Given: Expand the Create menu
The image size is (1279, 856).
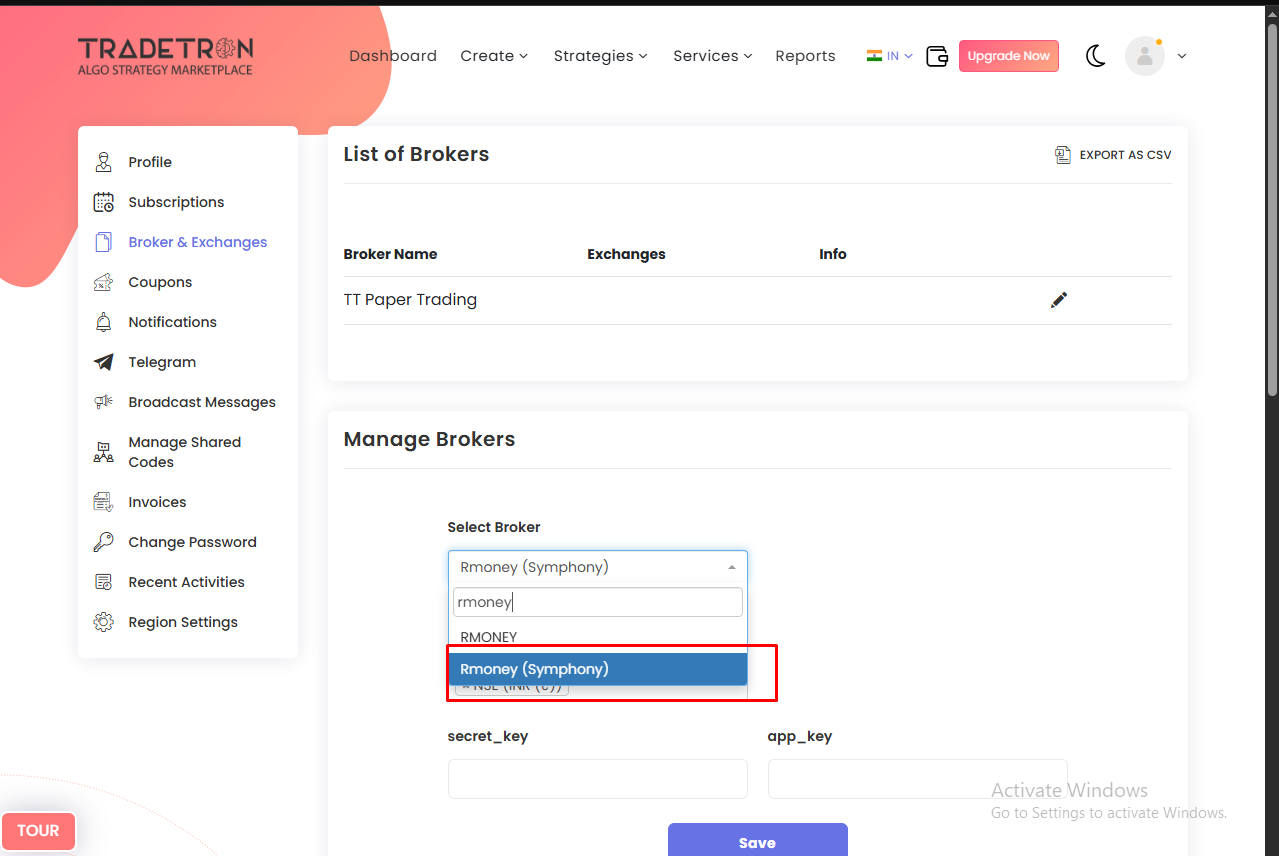Looking at the screenshot, I should pos(494,56).
